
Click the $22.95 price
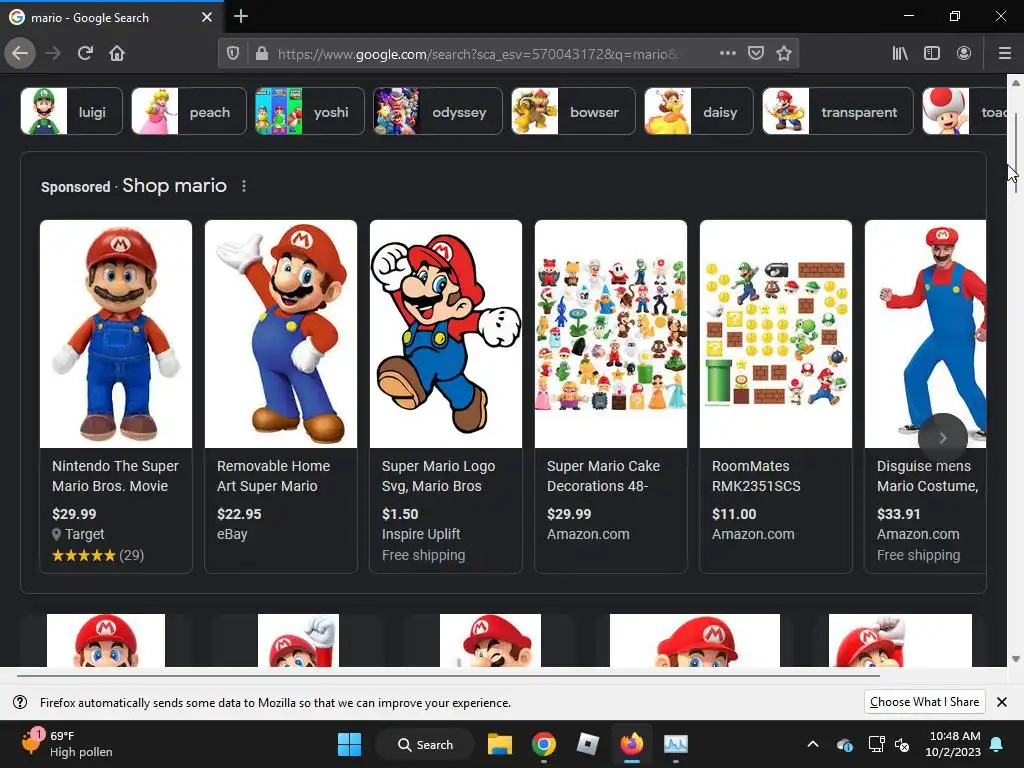(239, 514)
